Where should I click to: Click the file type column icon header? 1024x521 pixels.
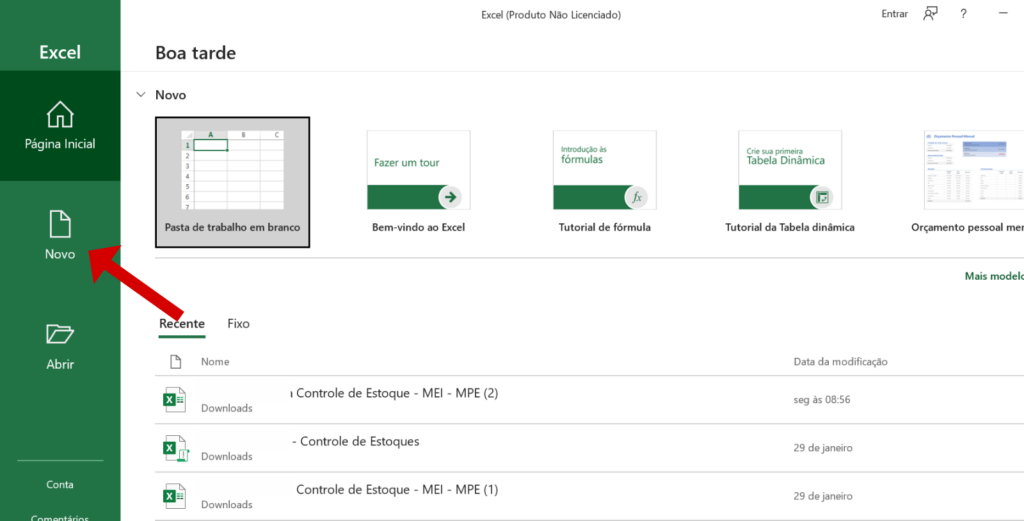pyautogui.click(x=175, y=362)
